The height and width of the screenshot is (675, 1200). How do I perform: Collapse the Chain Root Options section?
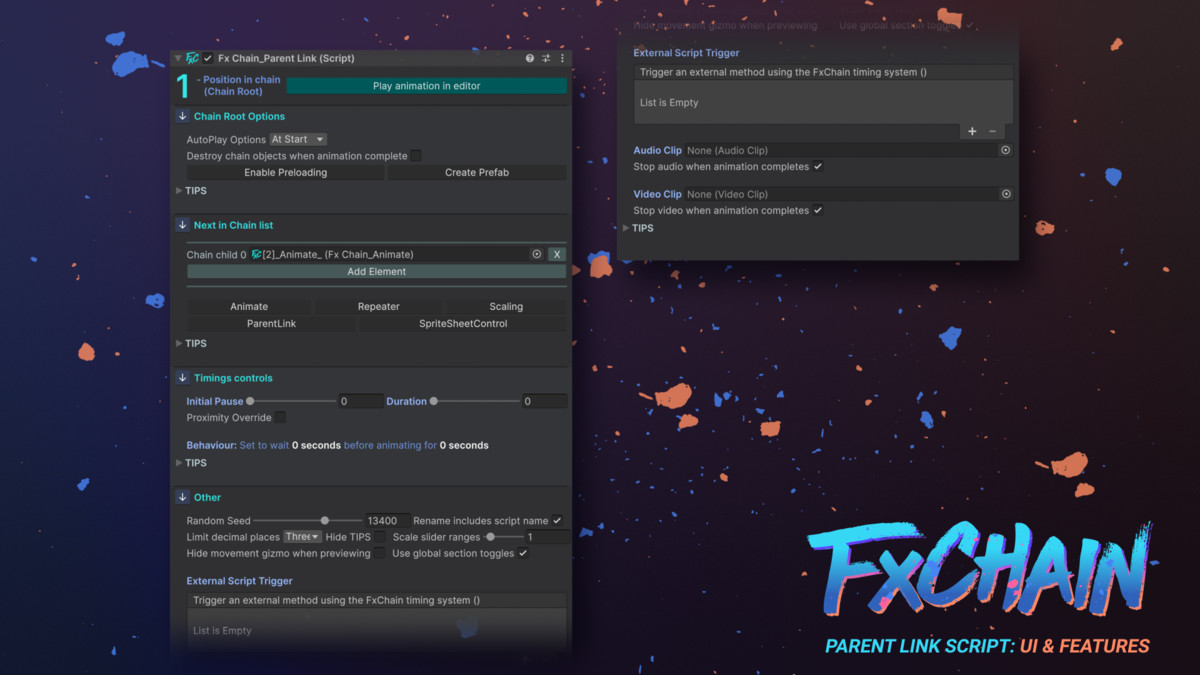[183, 116]
